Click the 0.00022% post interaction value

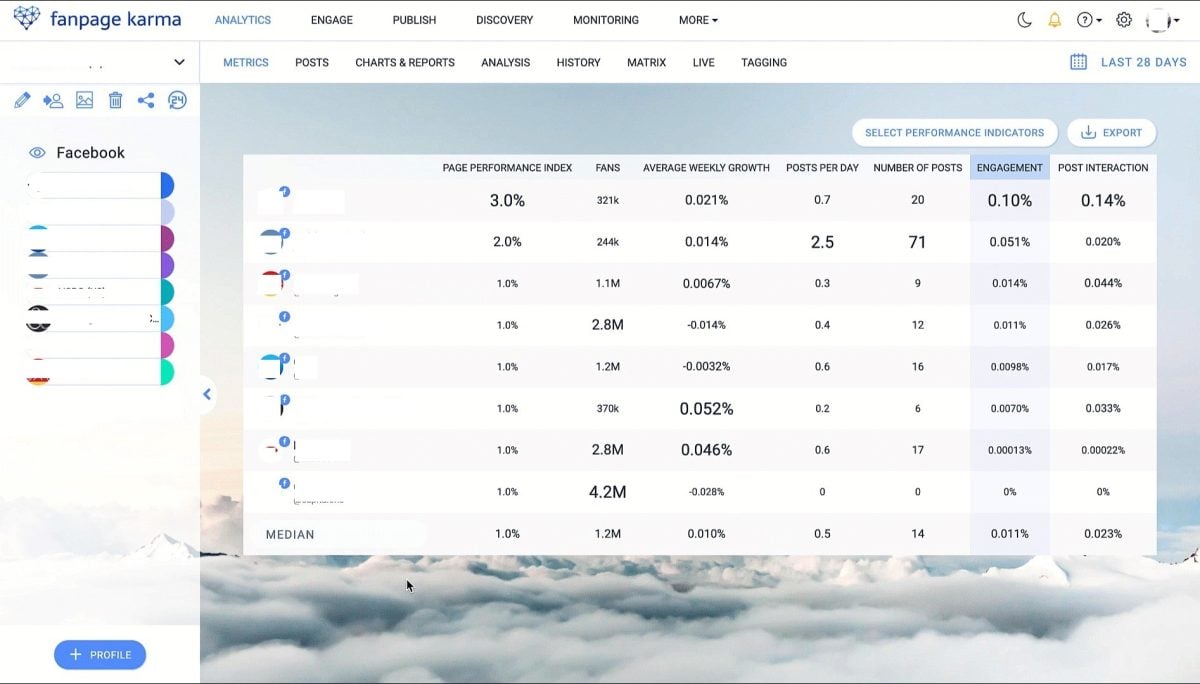tap(1103, 450)
